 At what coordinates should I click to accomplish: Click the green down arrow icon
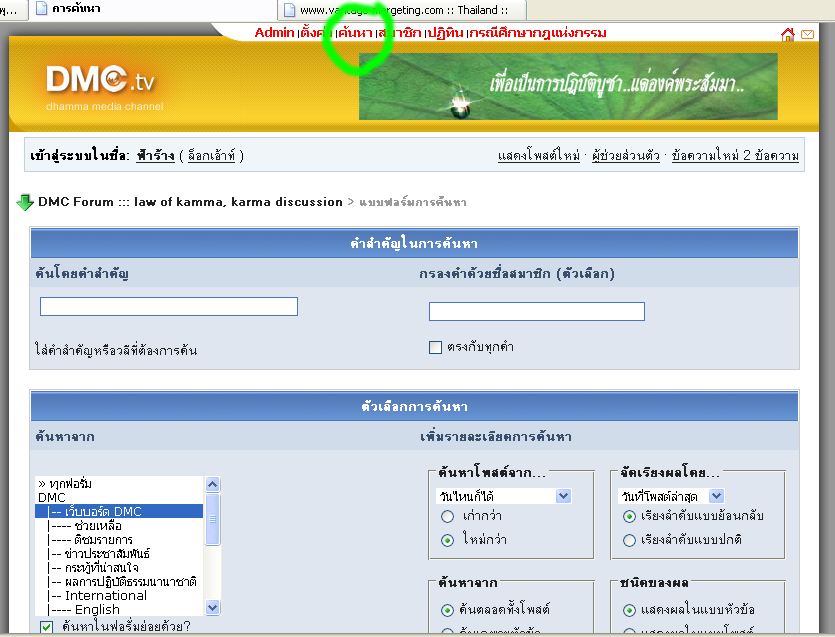point(25,203)
